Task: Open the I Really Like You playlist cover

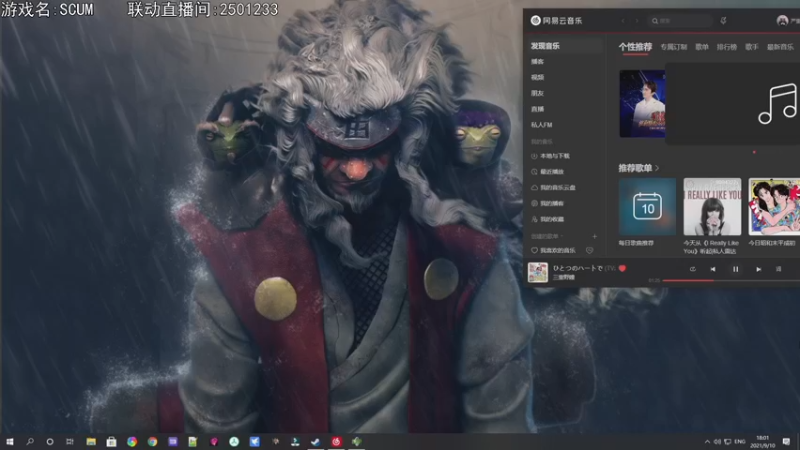Action: click(x=712, y=207)
